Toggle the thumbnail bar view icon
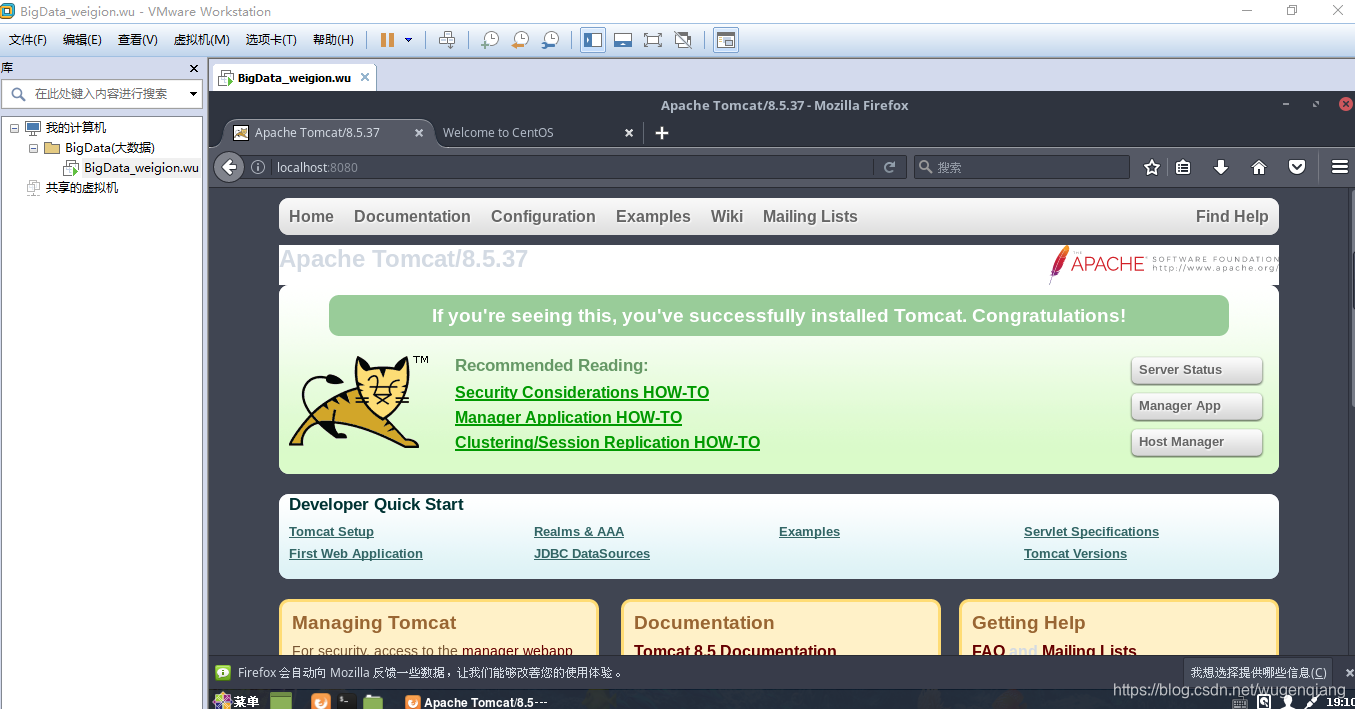Viewport: 1355px width, 709px height. pos(623,40)
